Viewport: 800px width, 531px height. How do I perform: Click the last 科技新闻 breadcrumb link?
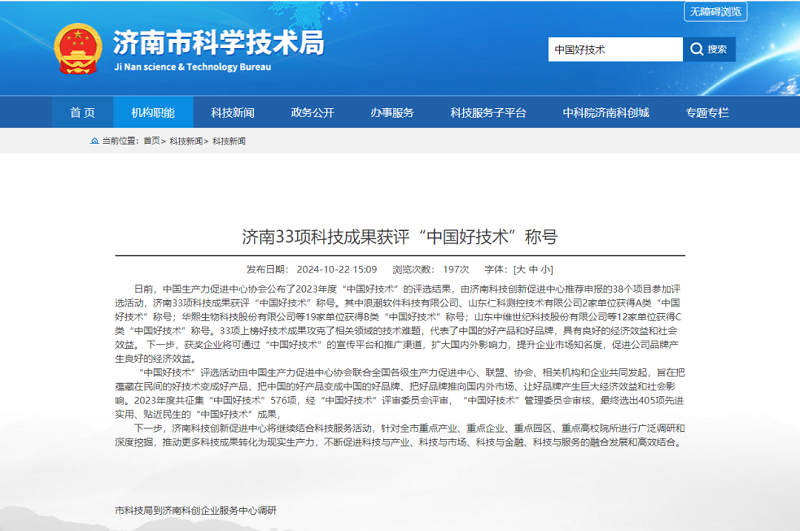click(x=228, y=141)
